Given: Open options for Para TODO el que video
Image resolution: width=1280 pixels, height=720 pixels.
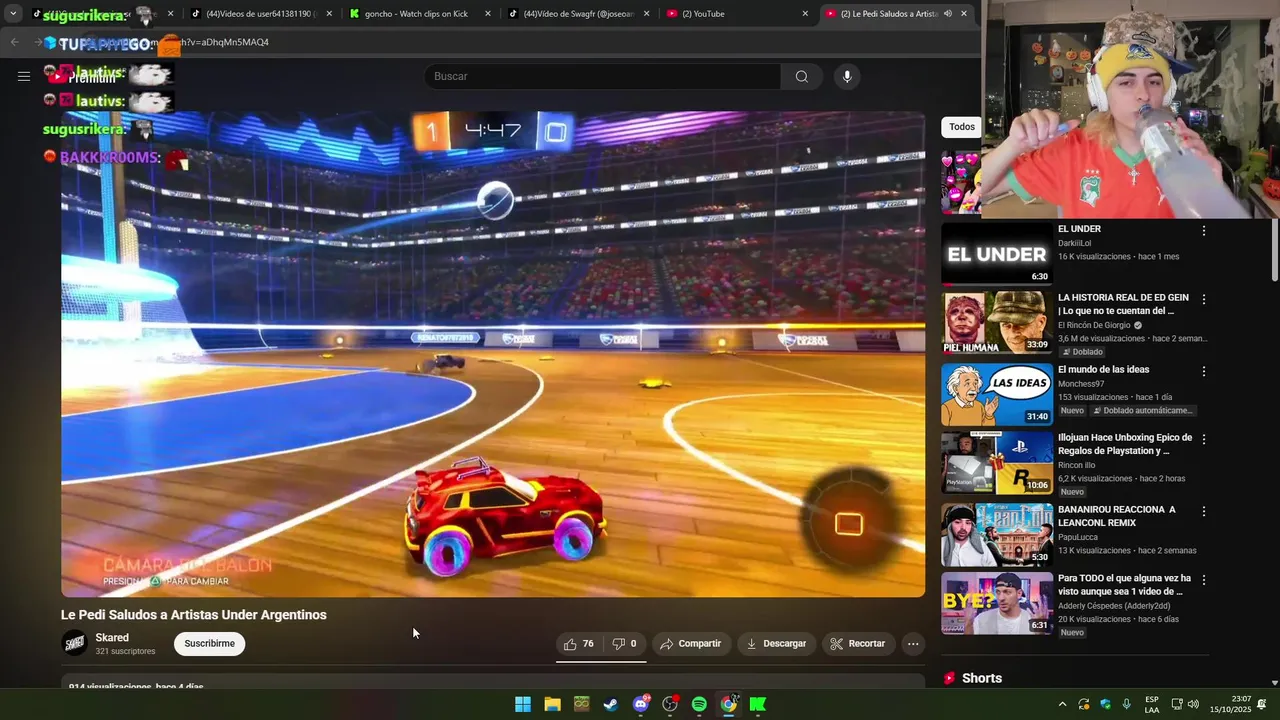Looking at the screenshot, I should [1204, 580].
